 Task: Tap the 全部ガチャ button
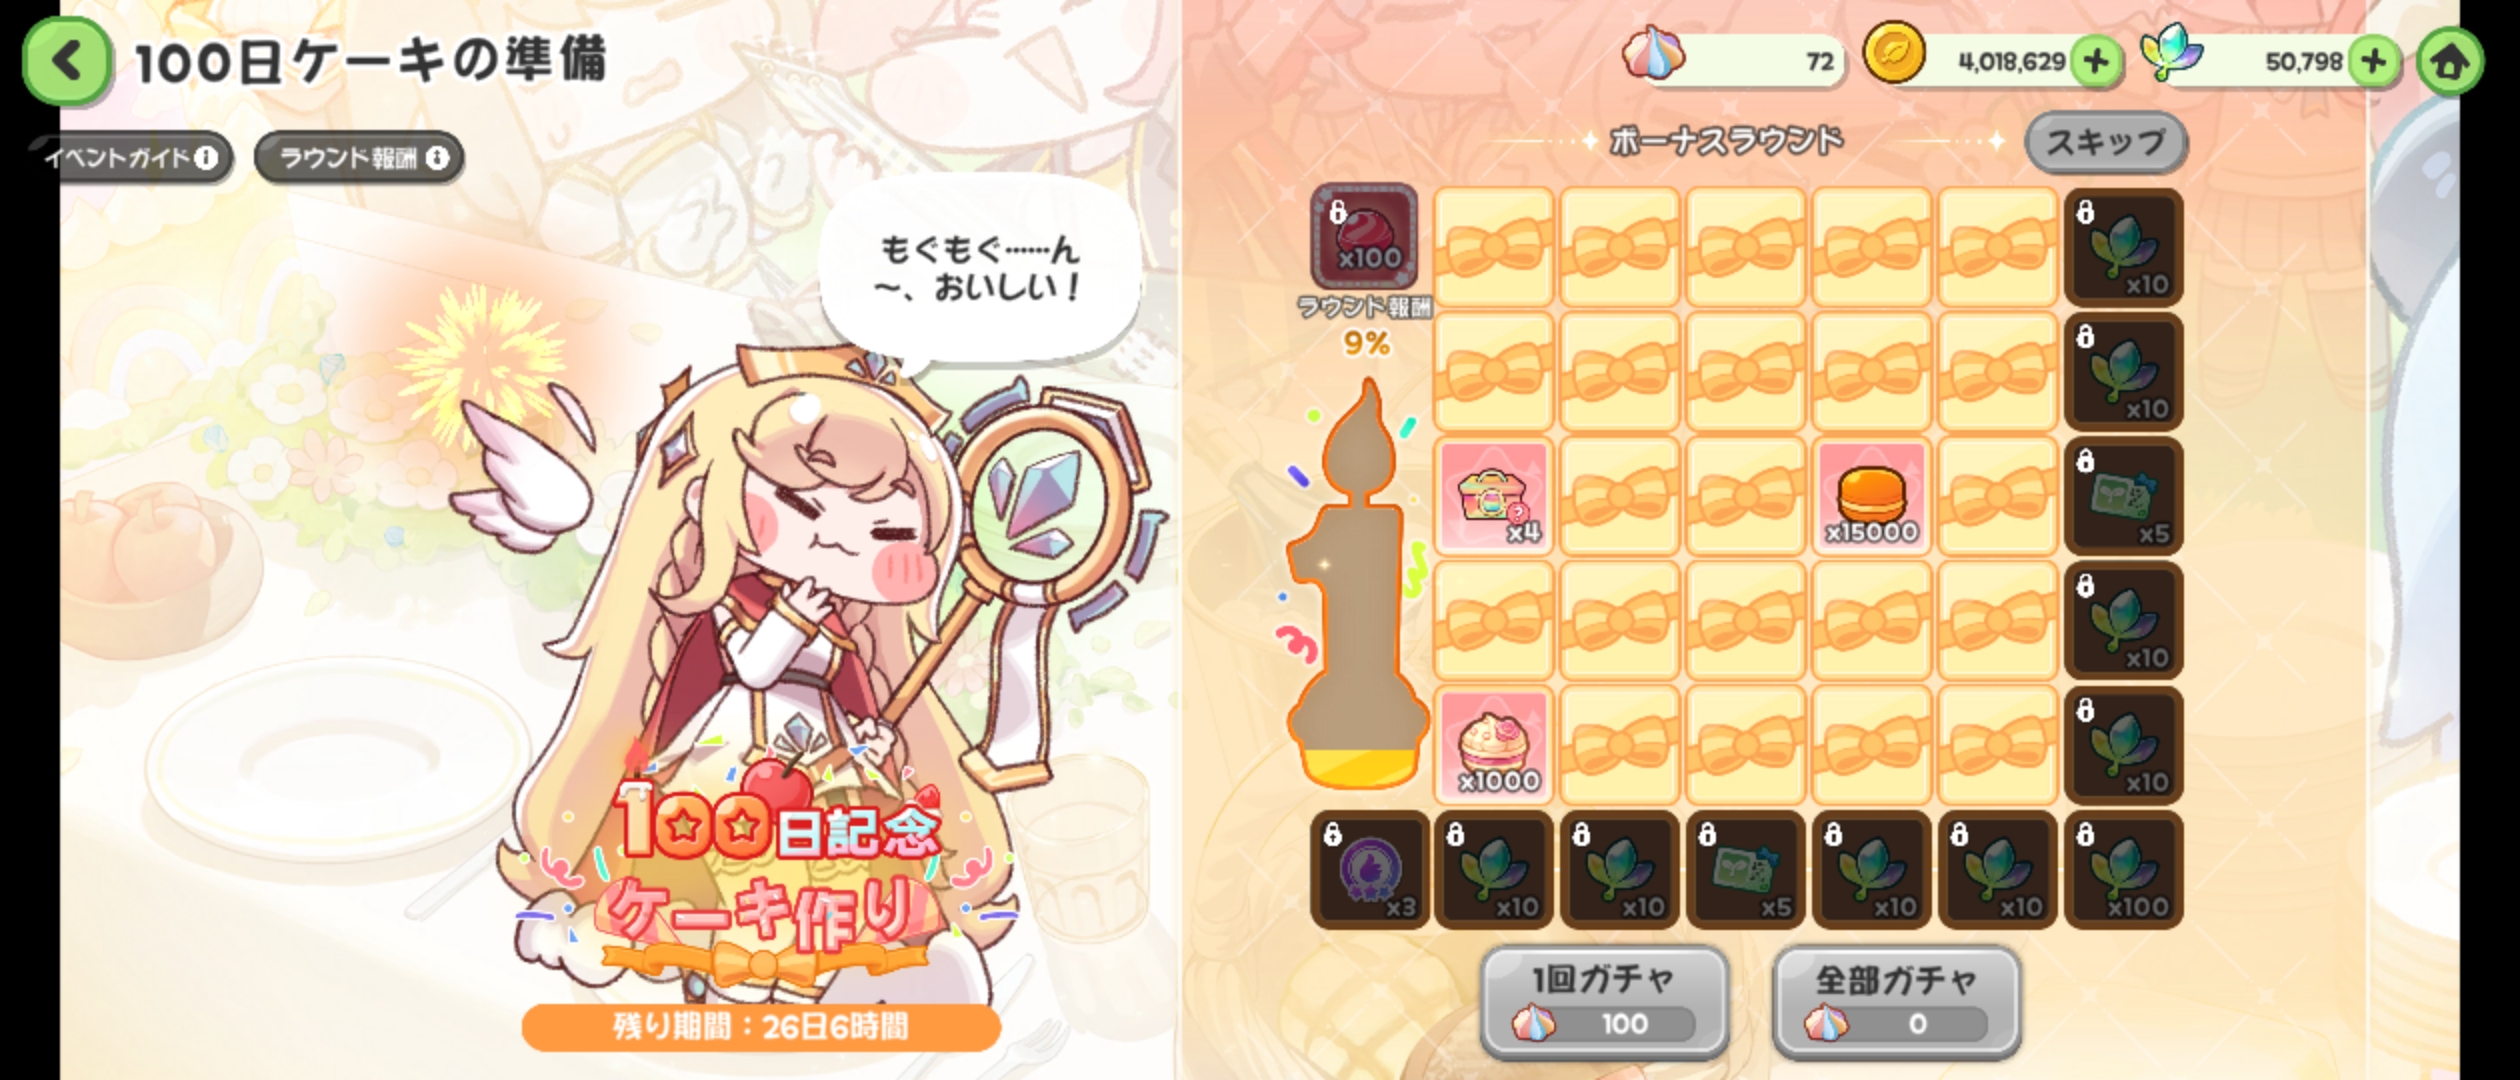click(x=1896, y=1002)
